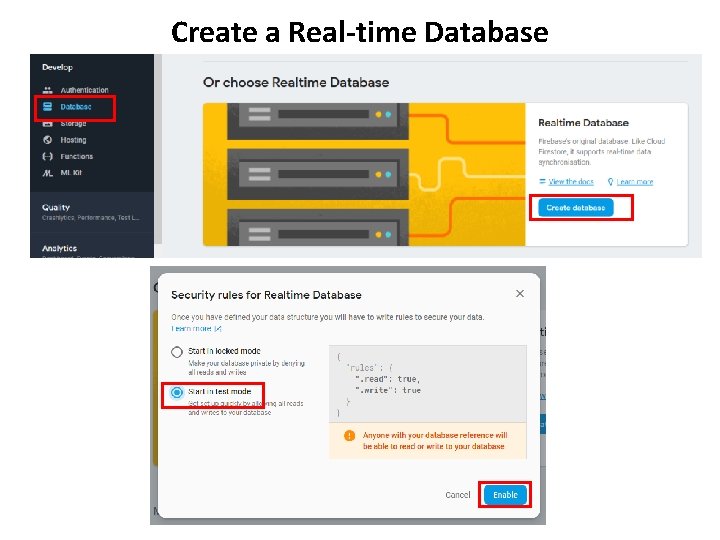Select Start in locked mode radio button

pyautogui.click(x=177, y=352)
